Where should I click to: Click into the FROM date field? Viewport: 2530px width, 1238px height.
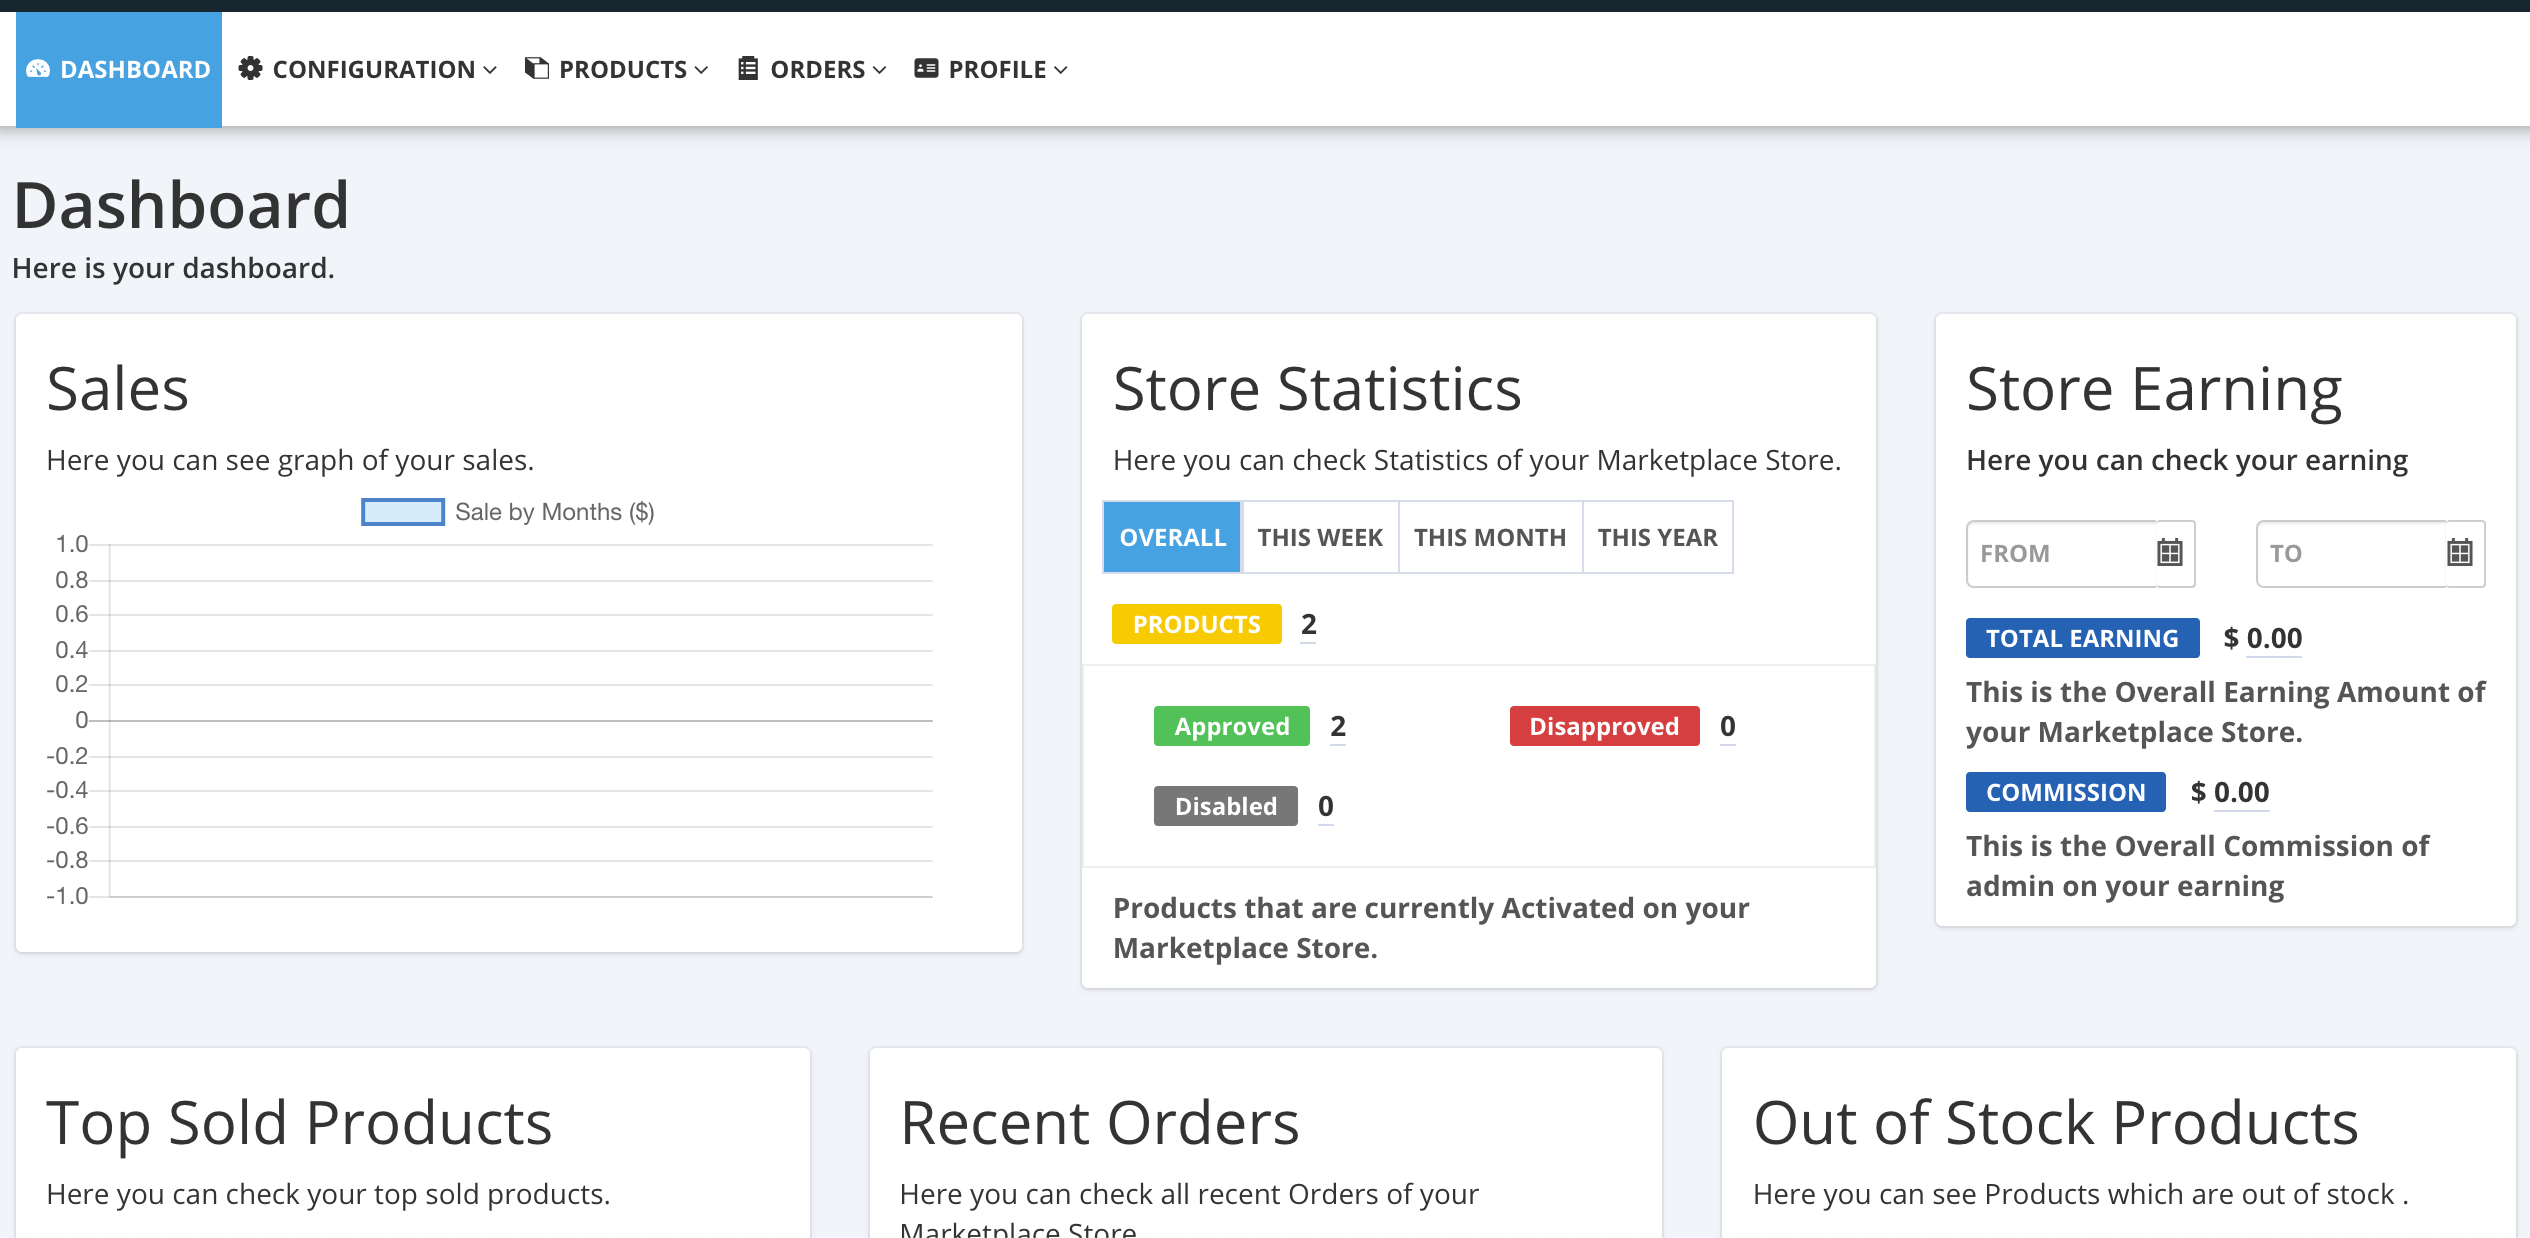coord(2058,553)
